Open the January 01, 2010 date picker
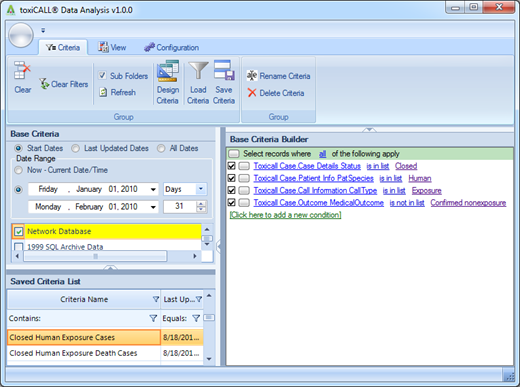 pos(153,189)
